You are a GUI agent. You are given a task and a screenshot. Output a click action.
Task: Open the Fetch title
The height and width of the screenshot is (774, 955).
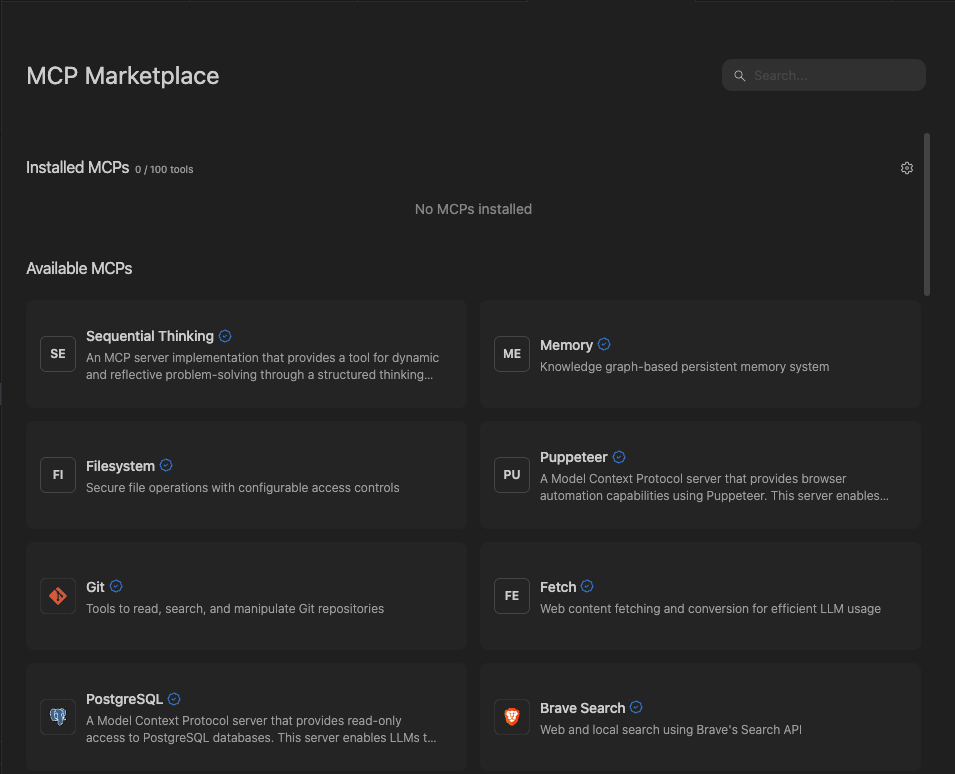558,587
